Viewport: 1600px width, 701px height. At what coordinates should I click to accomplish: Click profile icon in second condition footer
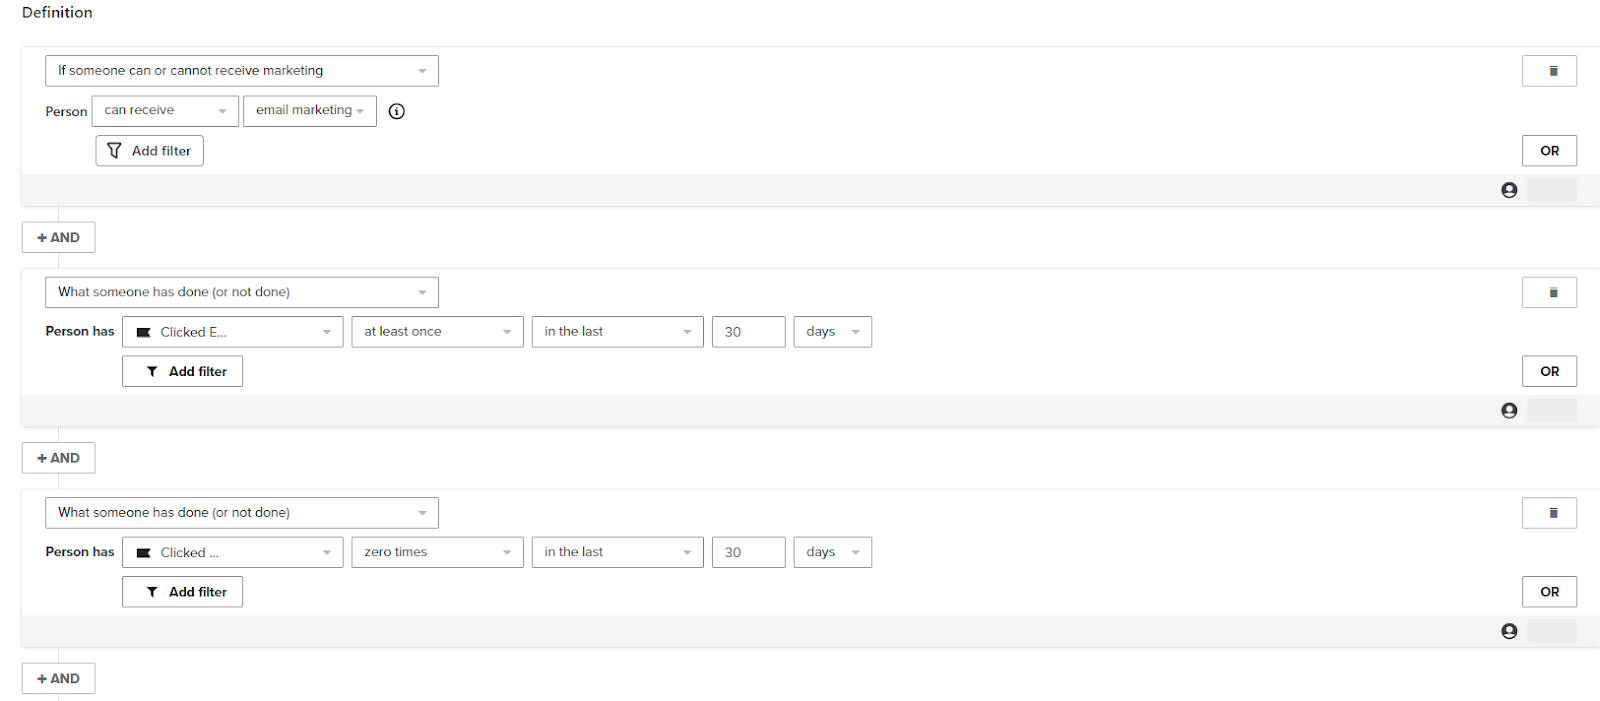[1509, 411]
